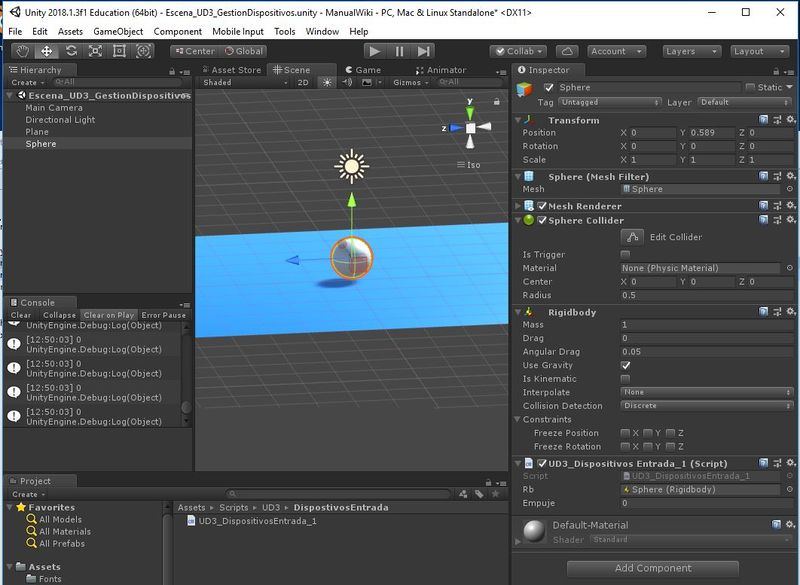Click the Add Component button

pos(653,568)
